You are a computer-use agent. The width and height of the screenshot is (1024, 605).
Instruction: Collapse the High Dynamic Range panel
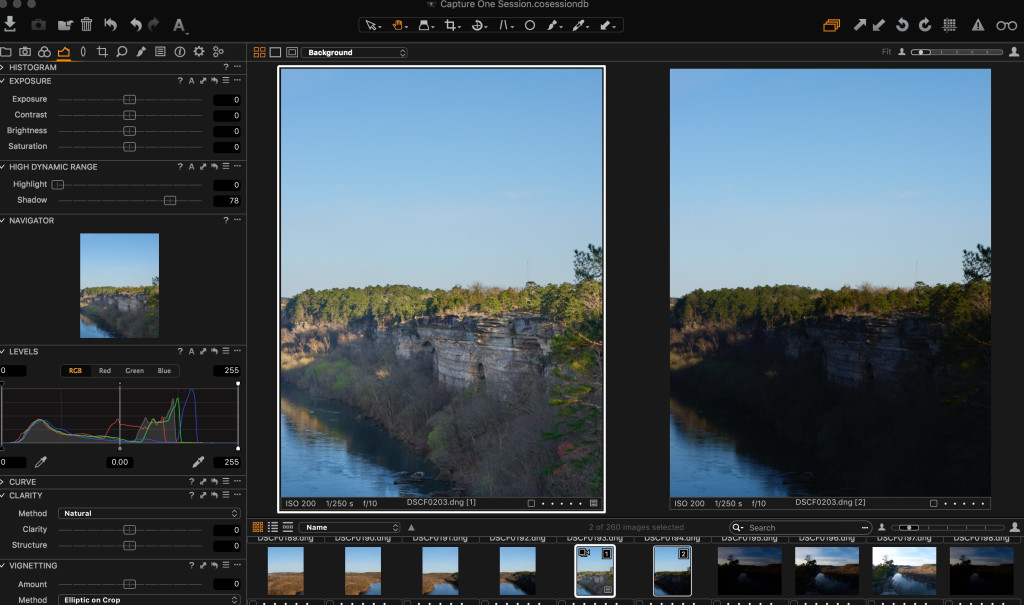(3, 167)
